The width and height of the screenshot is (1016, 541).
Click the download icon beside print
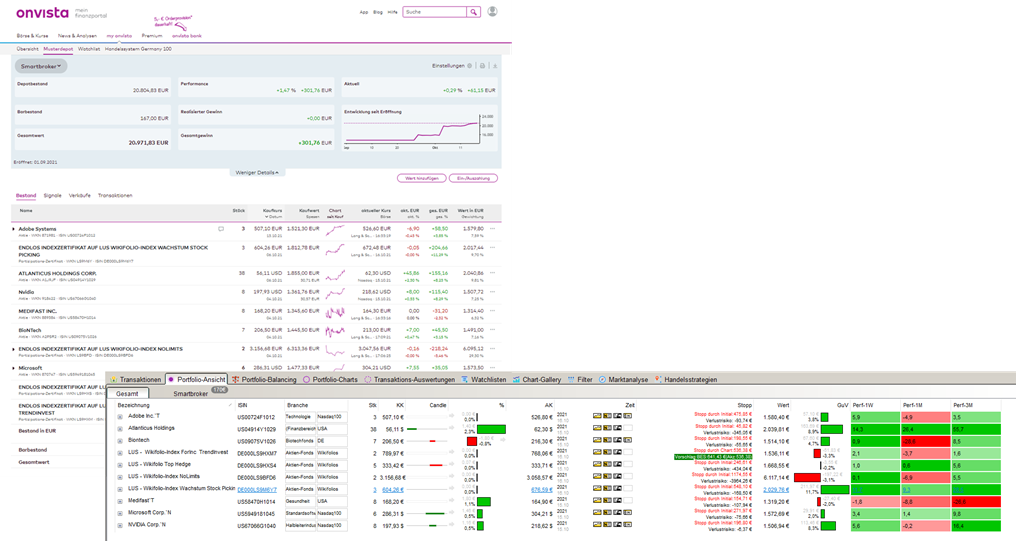tap(494, 65)
